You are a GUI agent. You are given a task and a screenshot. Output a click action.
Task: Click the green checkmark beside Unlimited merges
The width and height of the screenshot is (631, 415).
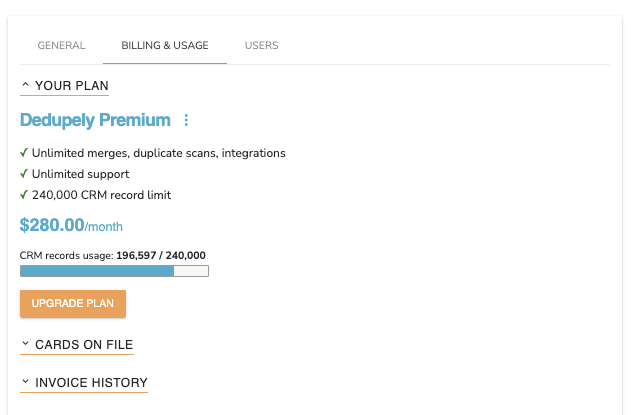click(24, 153)
